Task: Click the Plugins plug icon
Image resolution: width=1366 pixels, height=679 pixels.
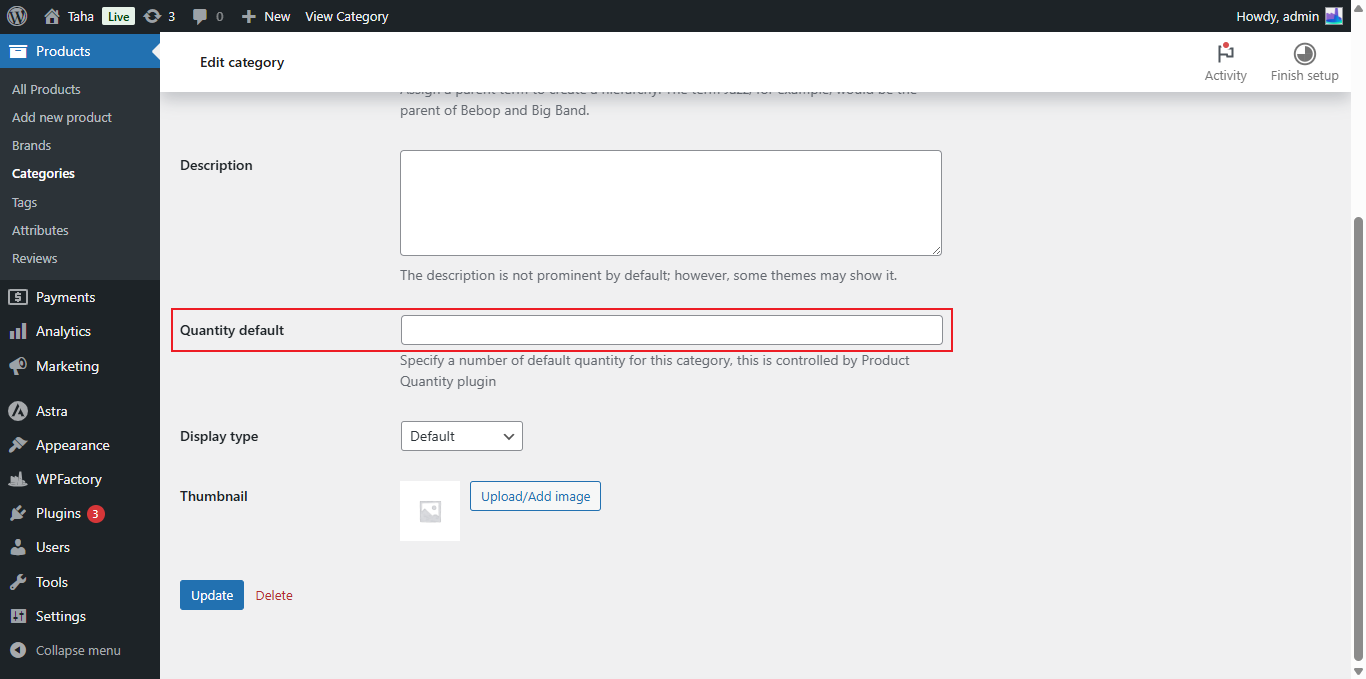Action: click(18, 513)
